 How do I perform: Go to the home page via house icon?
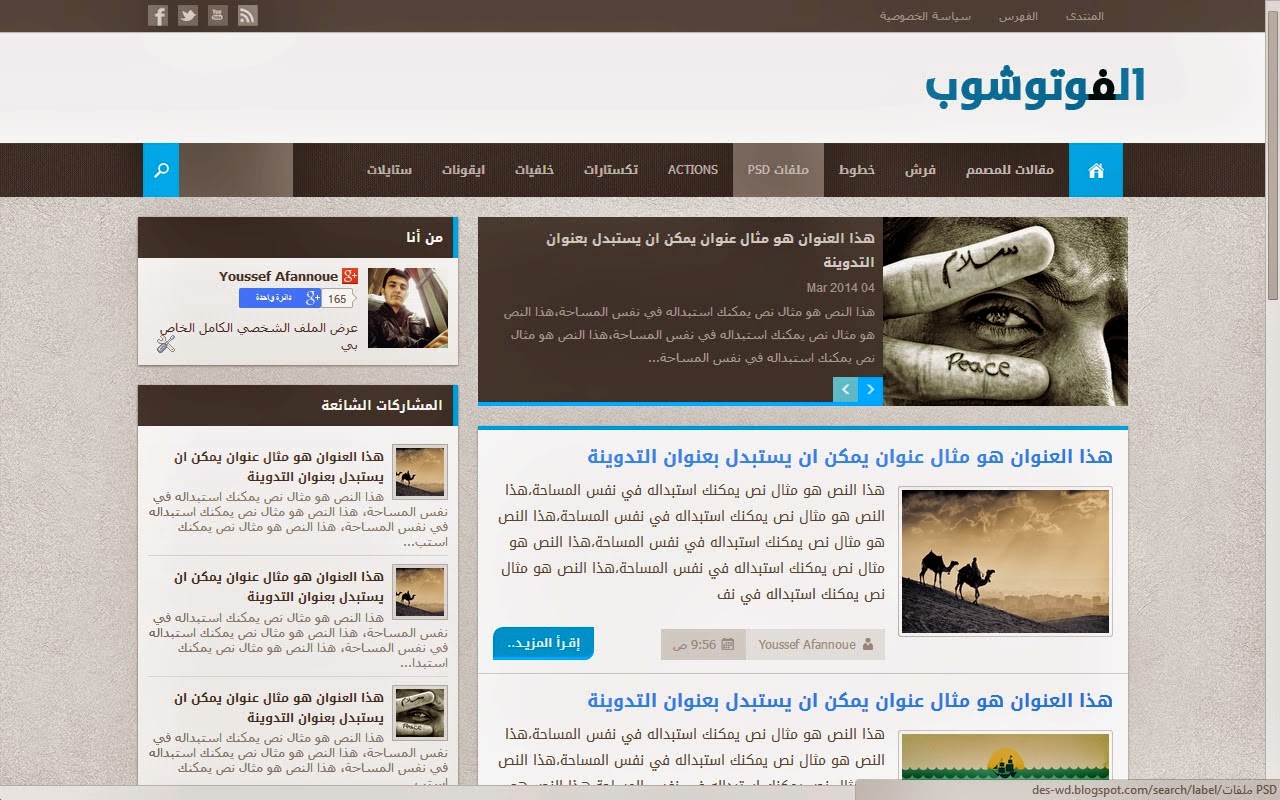[x=1096, y=170]
